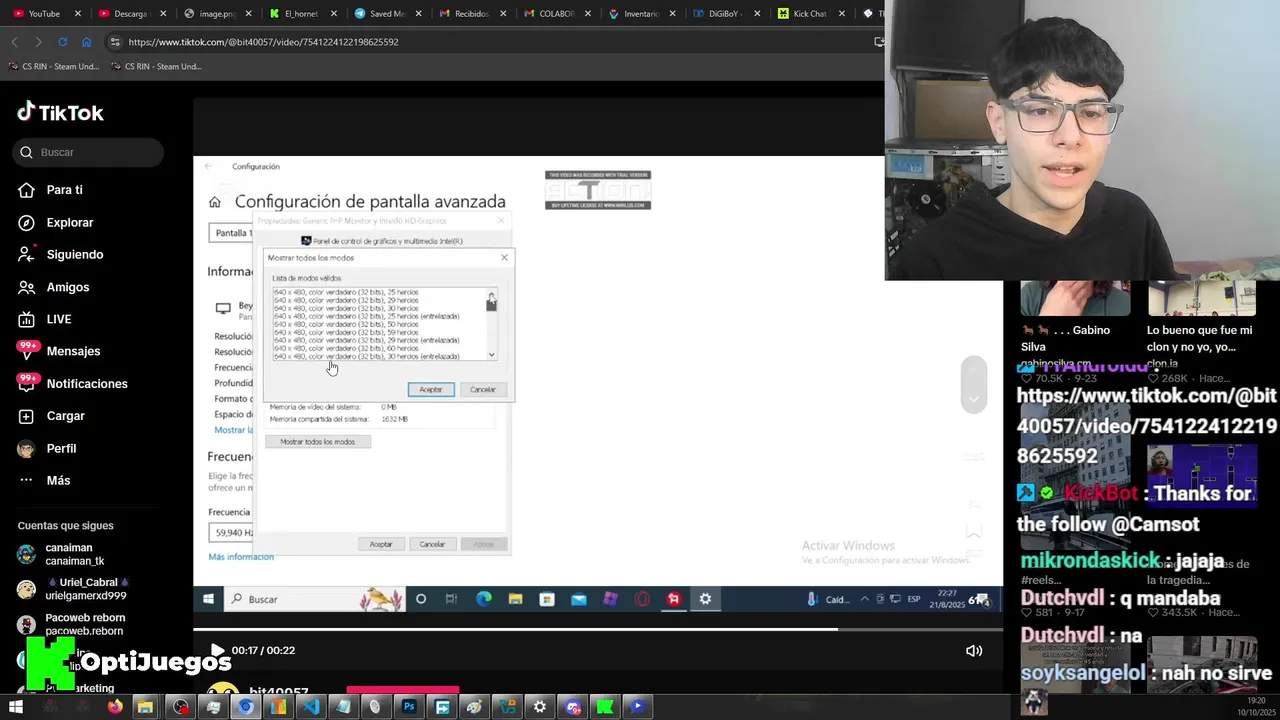The height and width of the screenshot is (720, 1280).
Task: Open Kick app from the taskbar
Action: click(605, 707)
